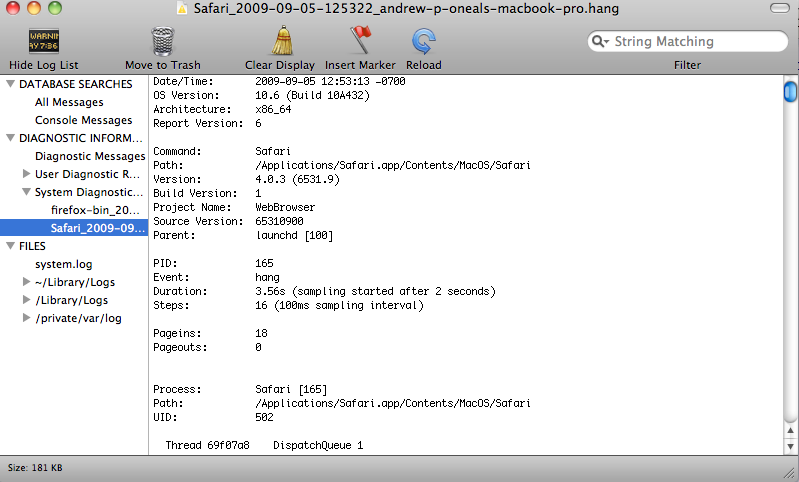Click the Hide Log List icon

[x=44, y=41]
